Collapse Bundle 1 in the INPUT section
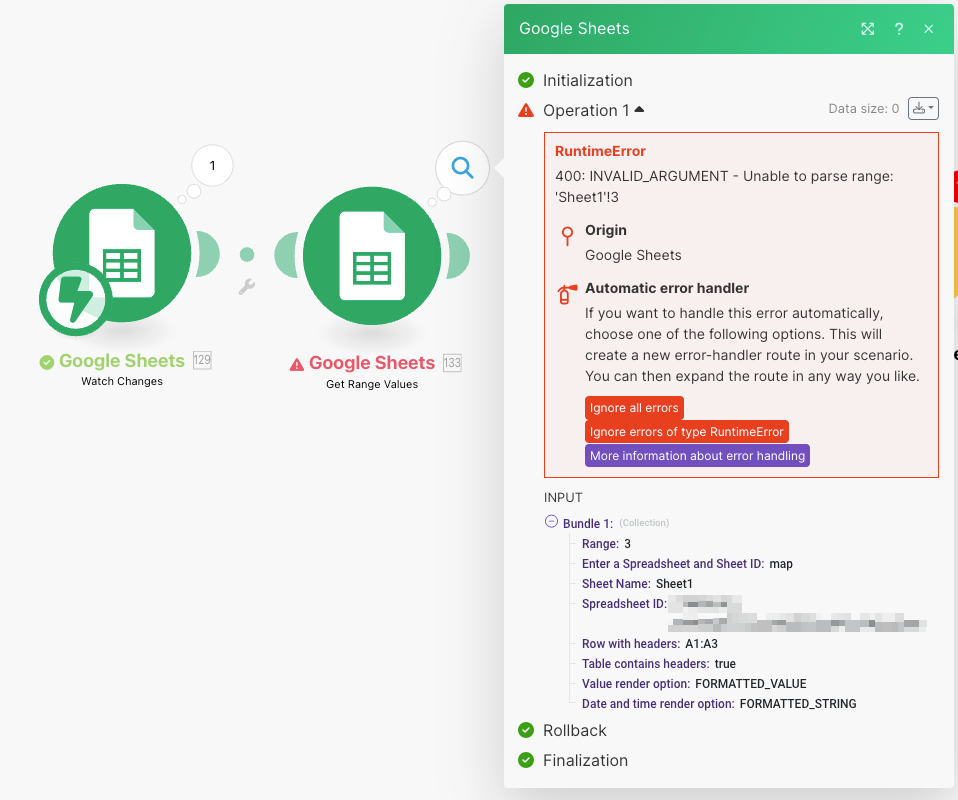The image size is (958, 800). coord(551,522)
